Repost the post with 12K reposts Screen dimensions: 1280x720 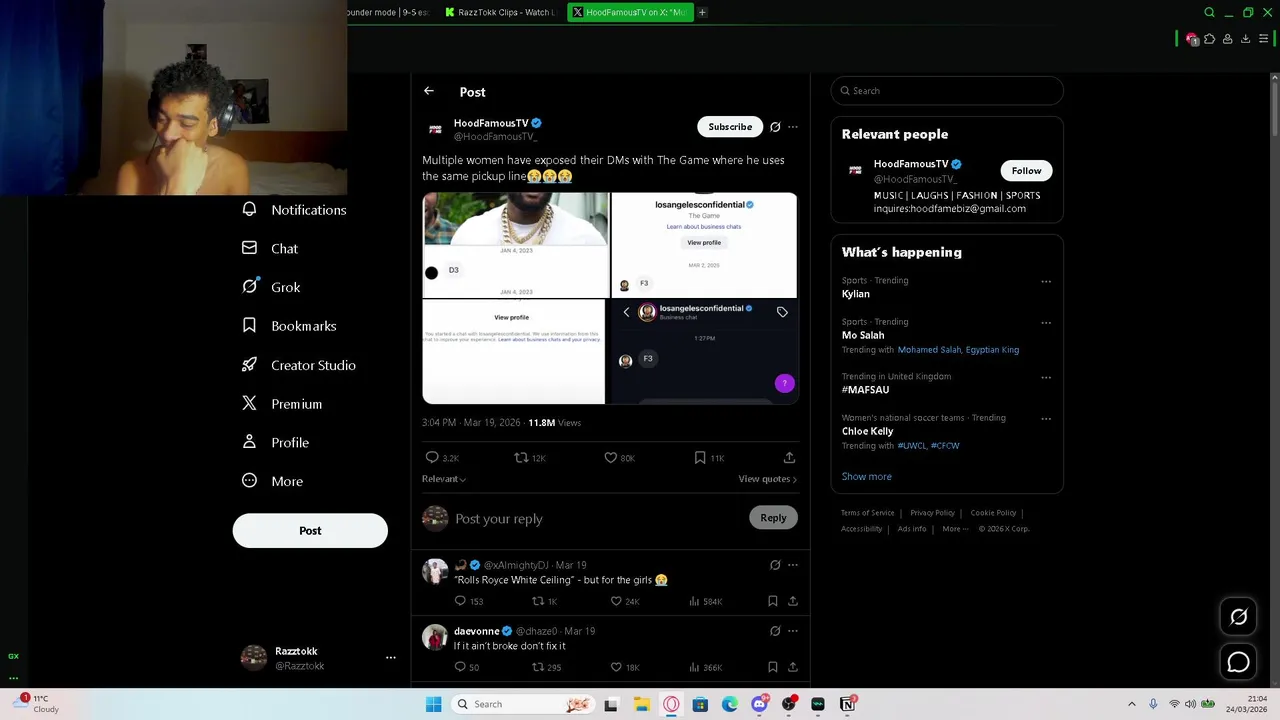pyautogui.click(x=530, y=458)
